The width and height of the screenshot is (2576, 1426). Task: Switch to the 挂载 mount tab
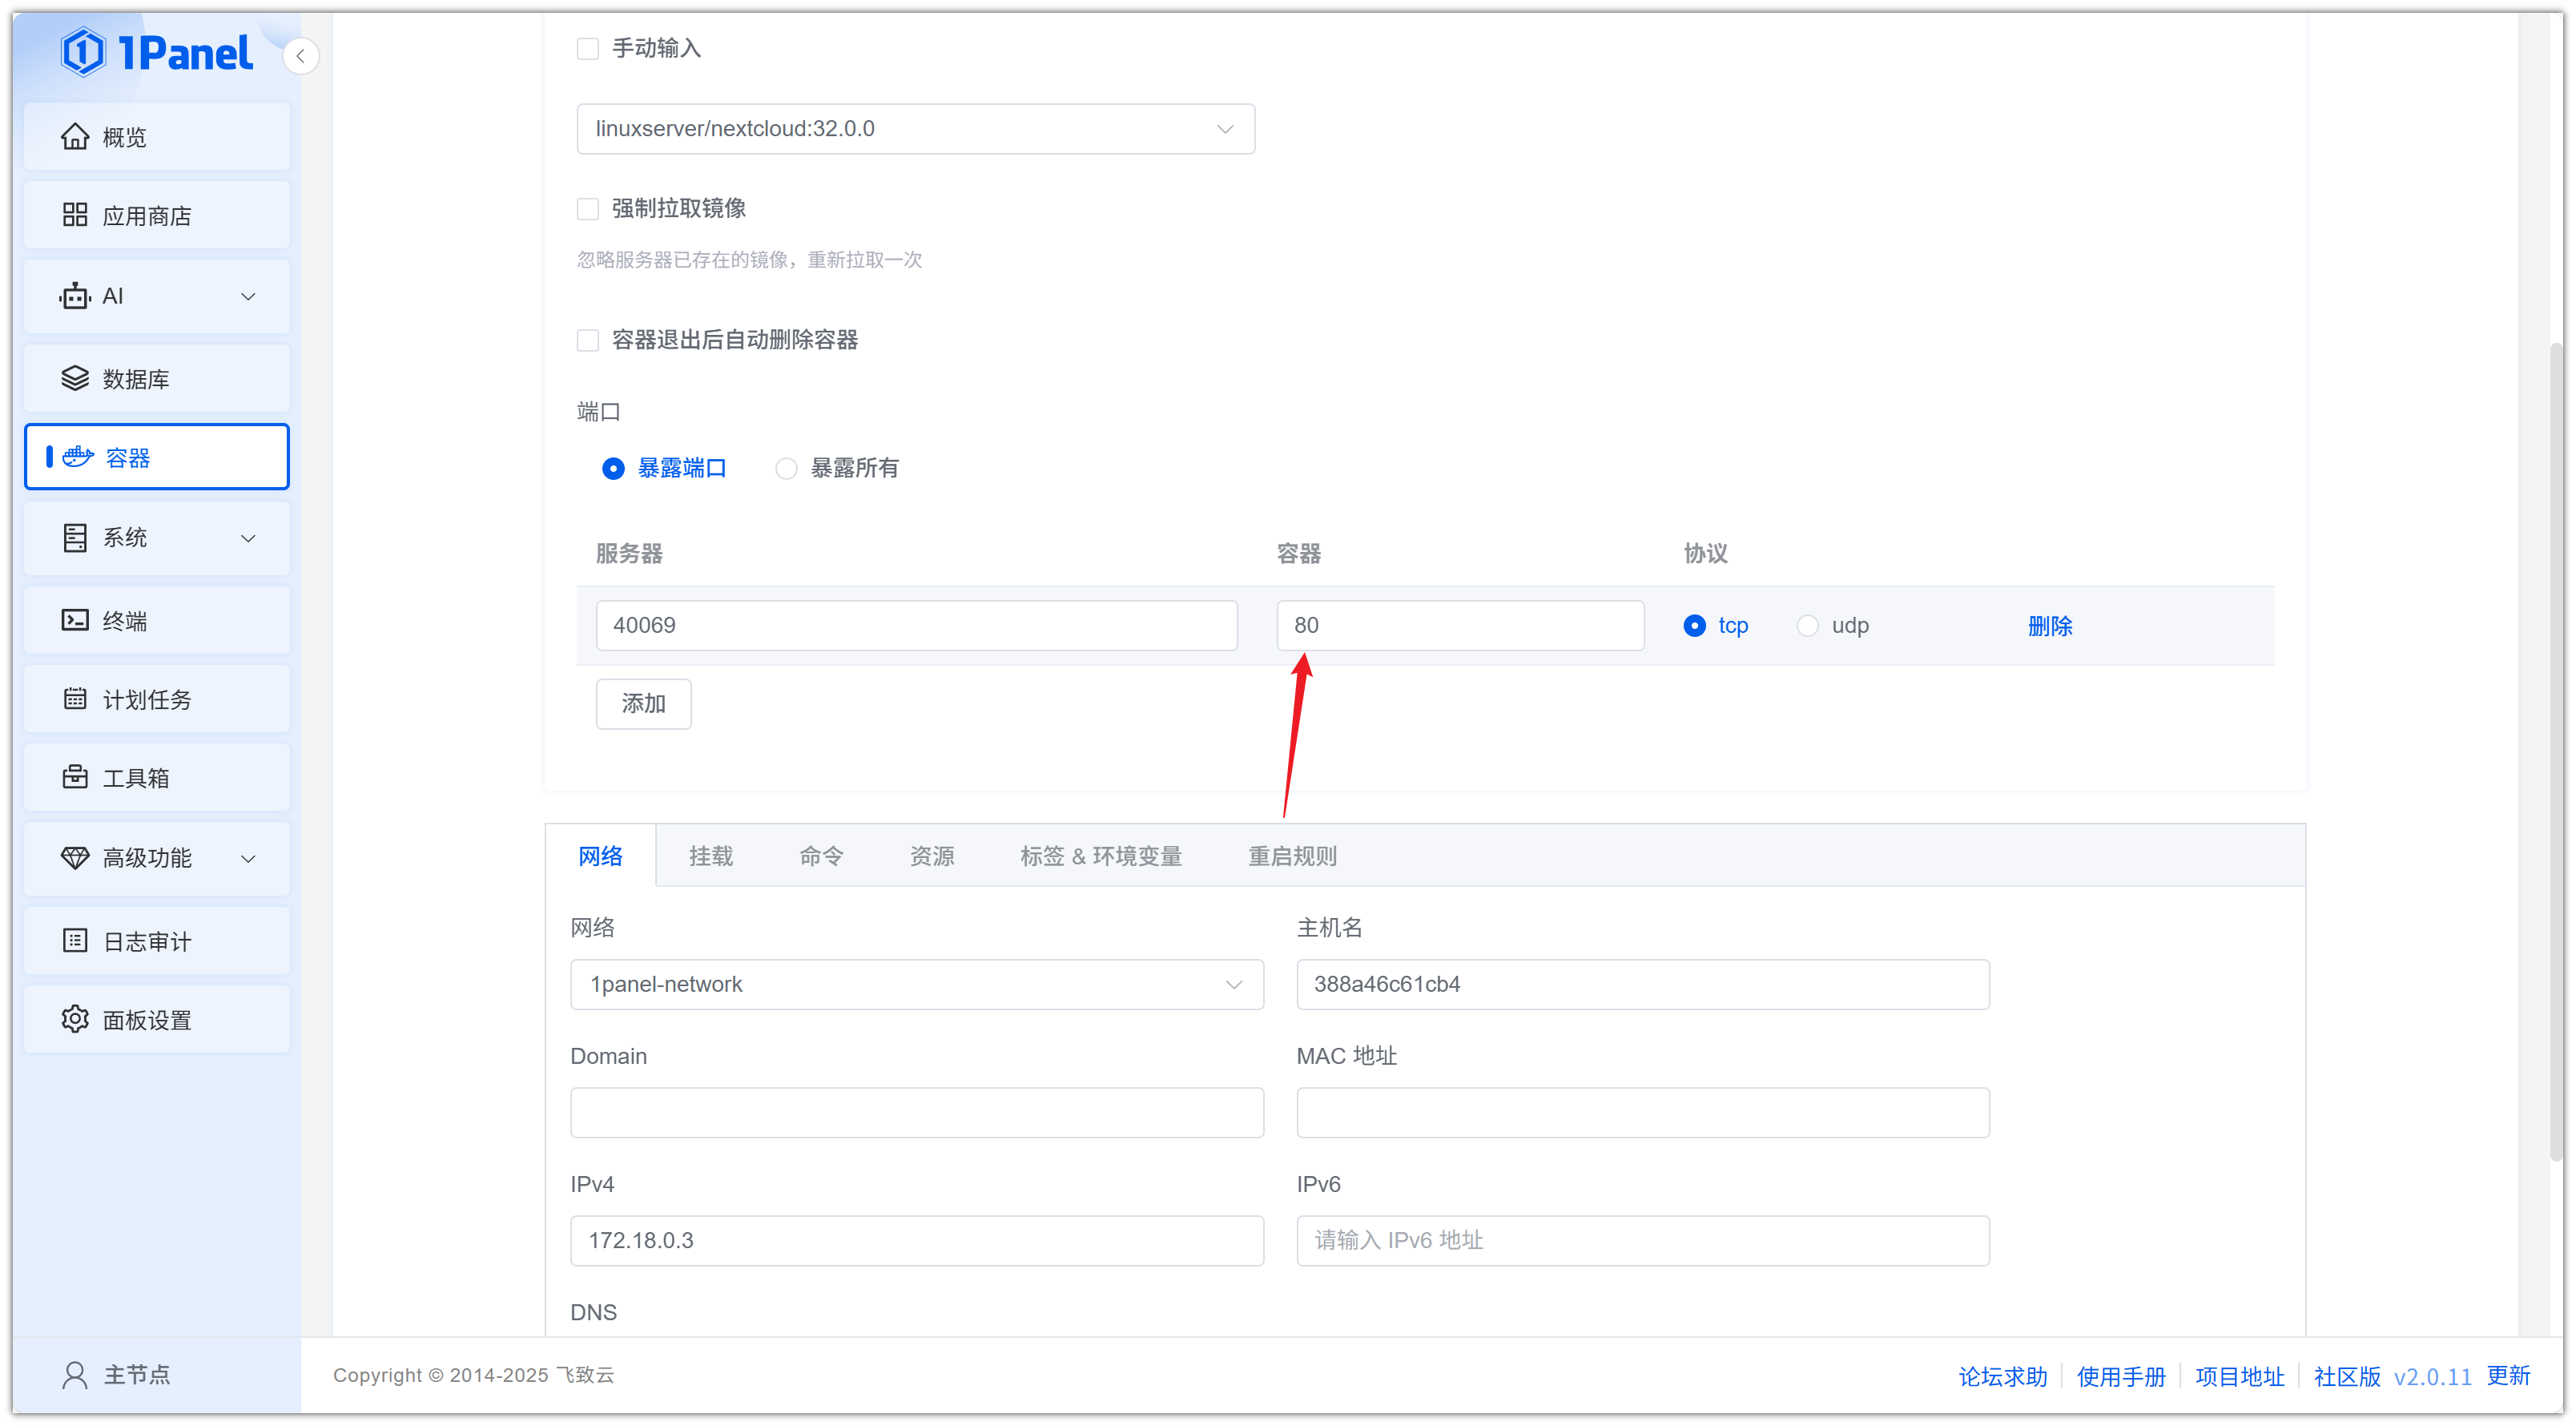pyautogui.click(x=711, y=856)
